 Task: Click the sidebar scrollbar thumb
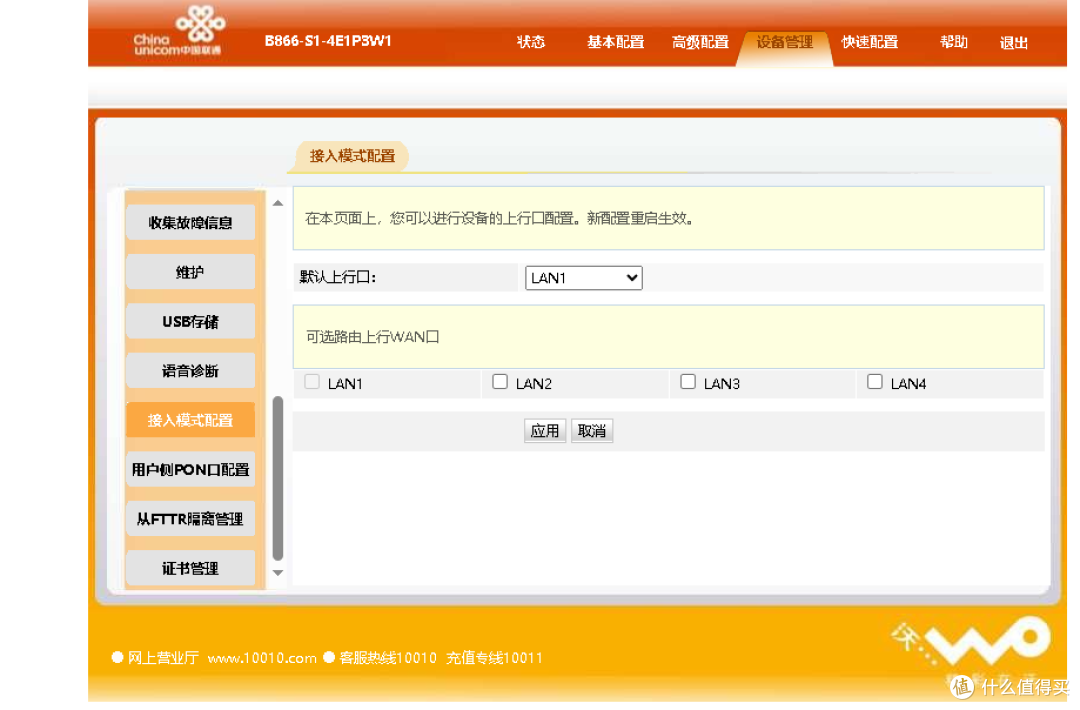coord(278,479)
